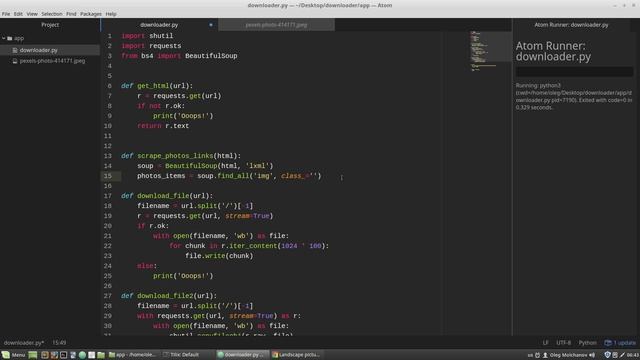Select the Project panel header
This screenshot has width=640, height=360.
(x=50, y=25)
